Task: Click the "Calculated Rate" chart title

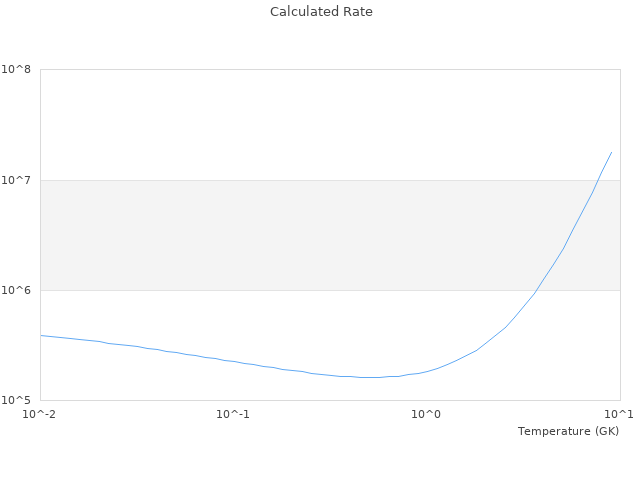Action: (320, 12)
